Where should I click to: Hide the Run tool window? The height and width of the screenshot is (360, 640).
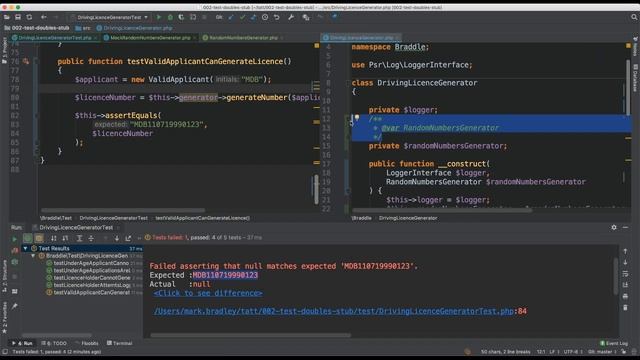point(625,227)
